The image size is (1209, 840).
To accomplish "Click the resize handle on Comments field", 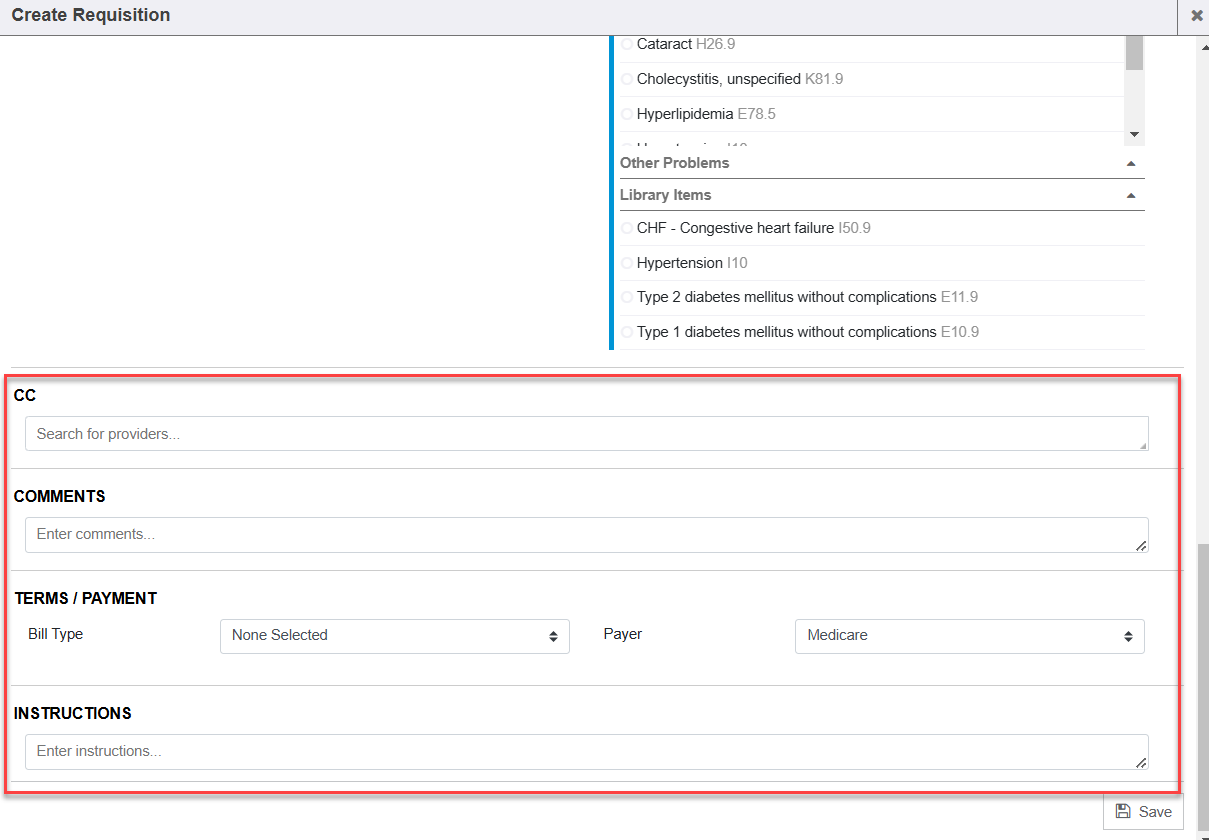I will coord(1141,546).
